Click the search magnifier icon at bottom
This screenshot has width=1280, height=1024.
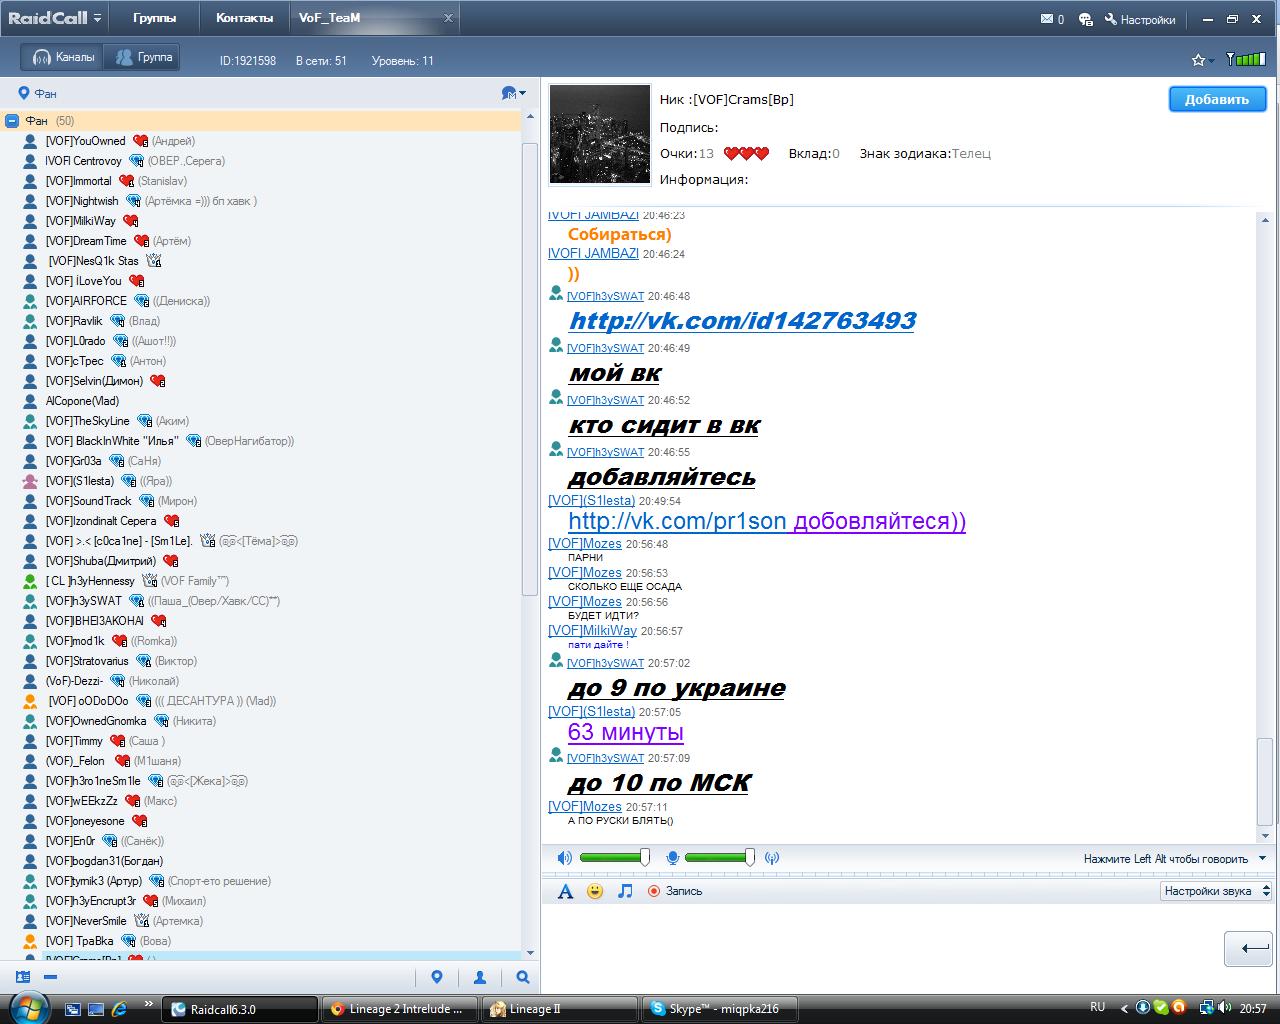[x=523, y=977]
